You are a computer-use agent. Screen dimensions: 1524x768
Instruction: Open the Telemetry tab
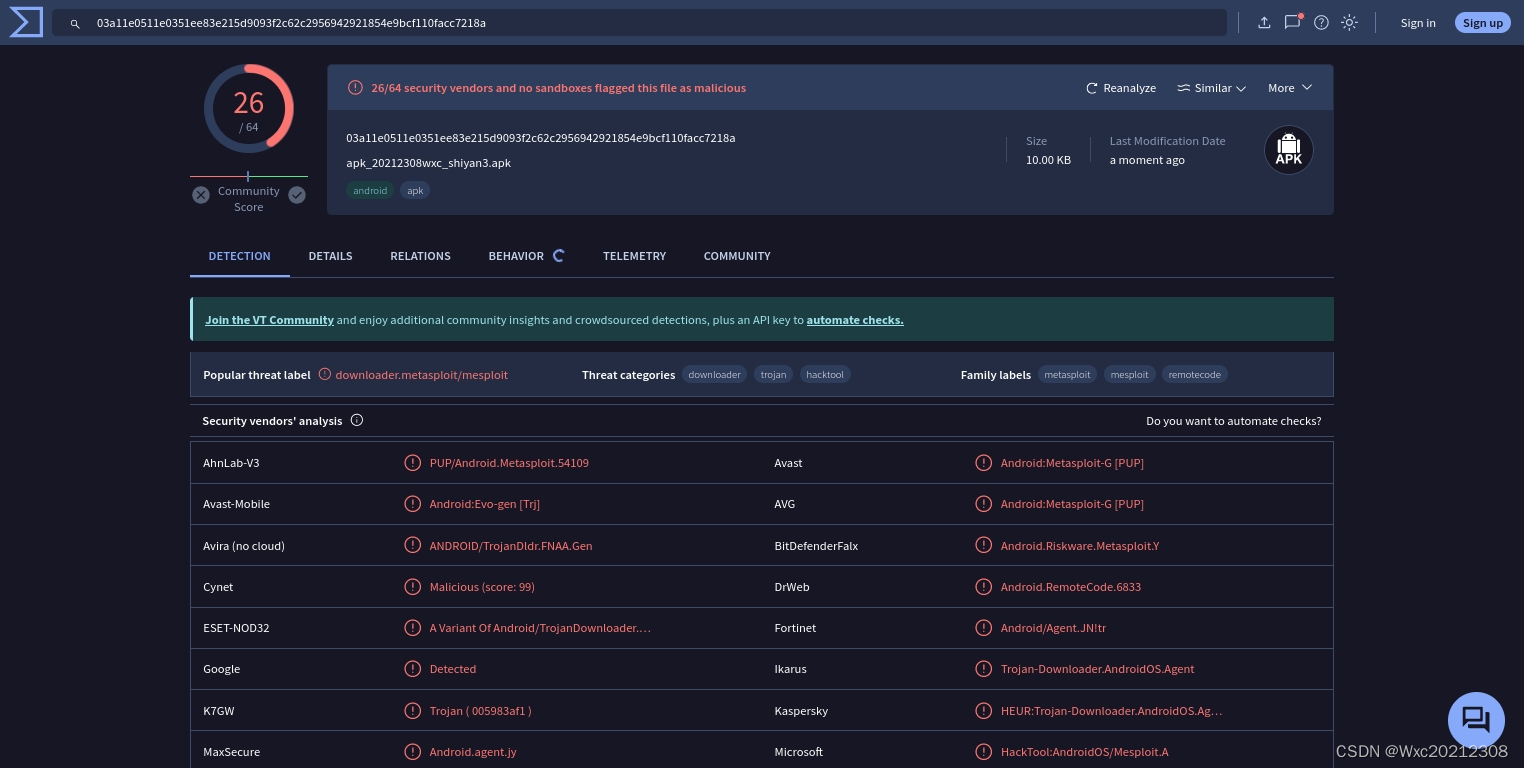[x=634, y=256]
